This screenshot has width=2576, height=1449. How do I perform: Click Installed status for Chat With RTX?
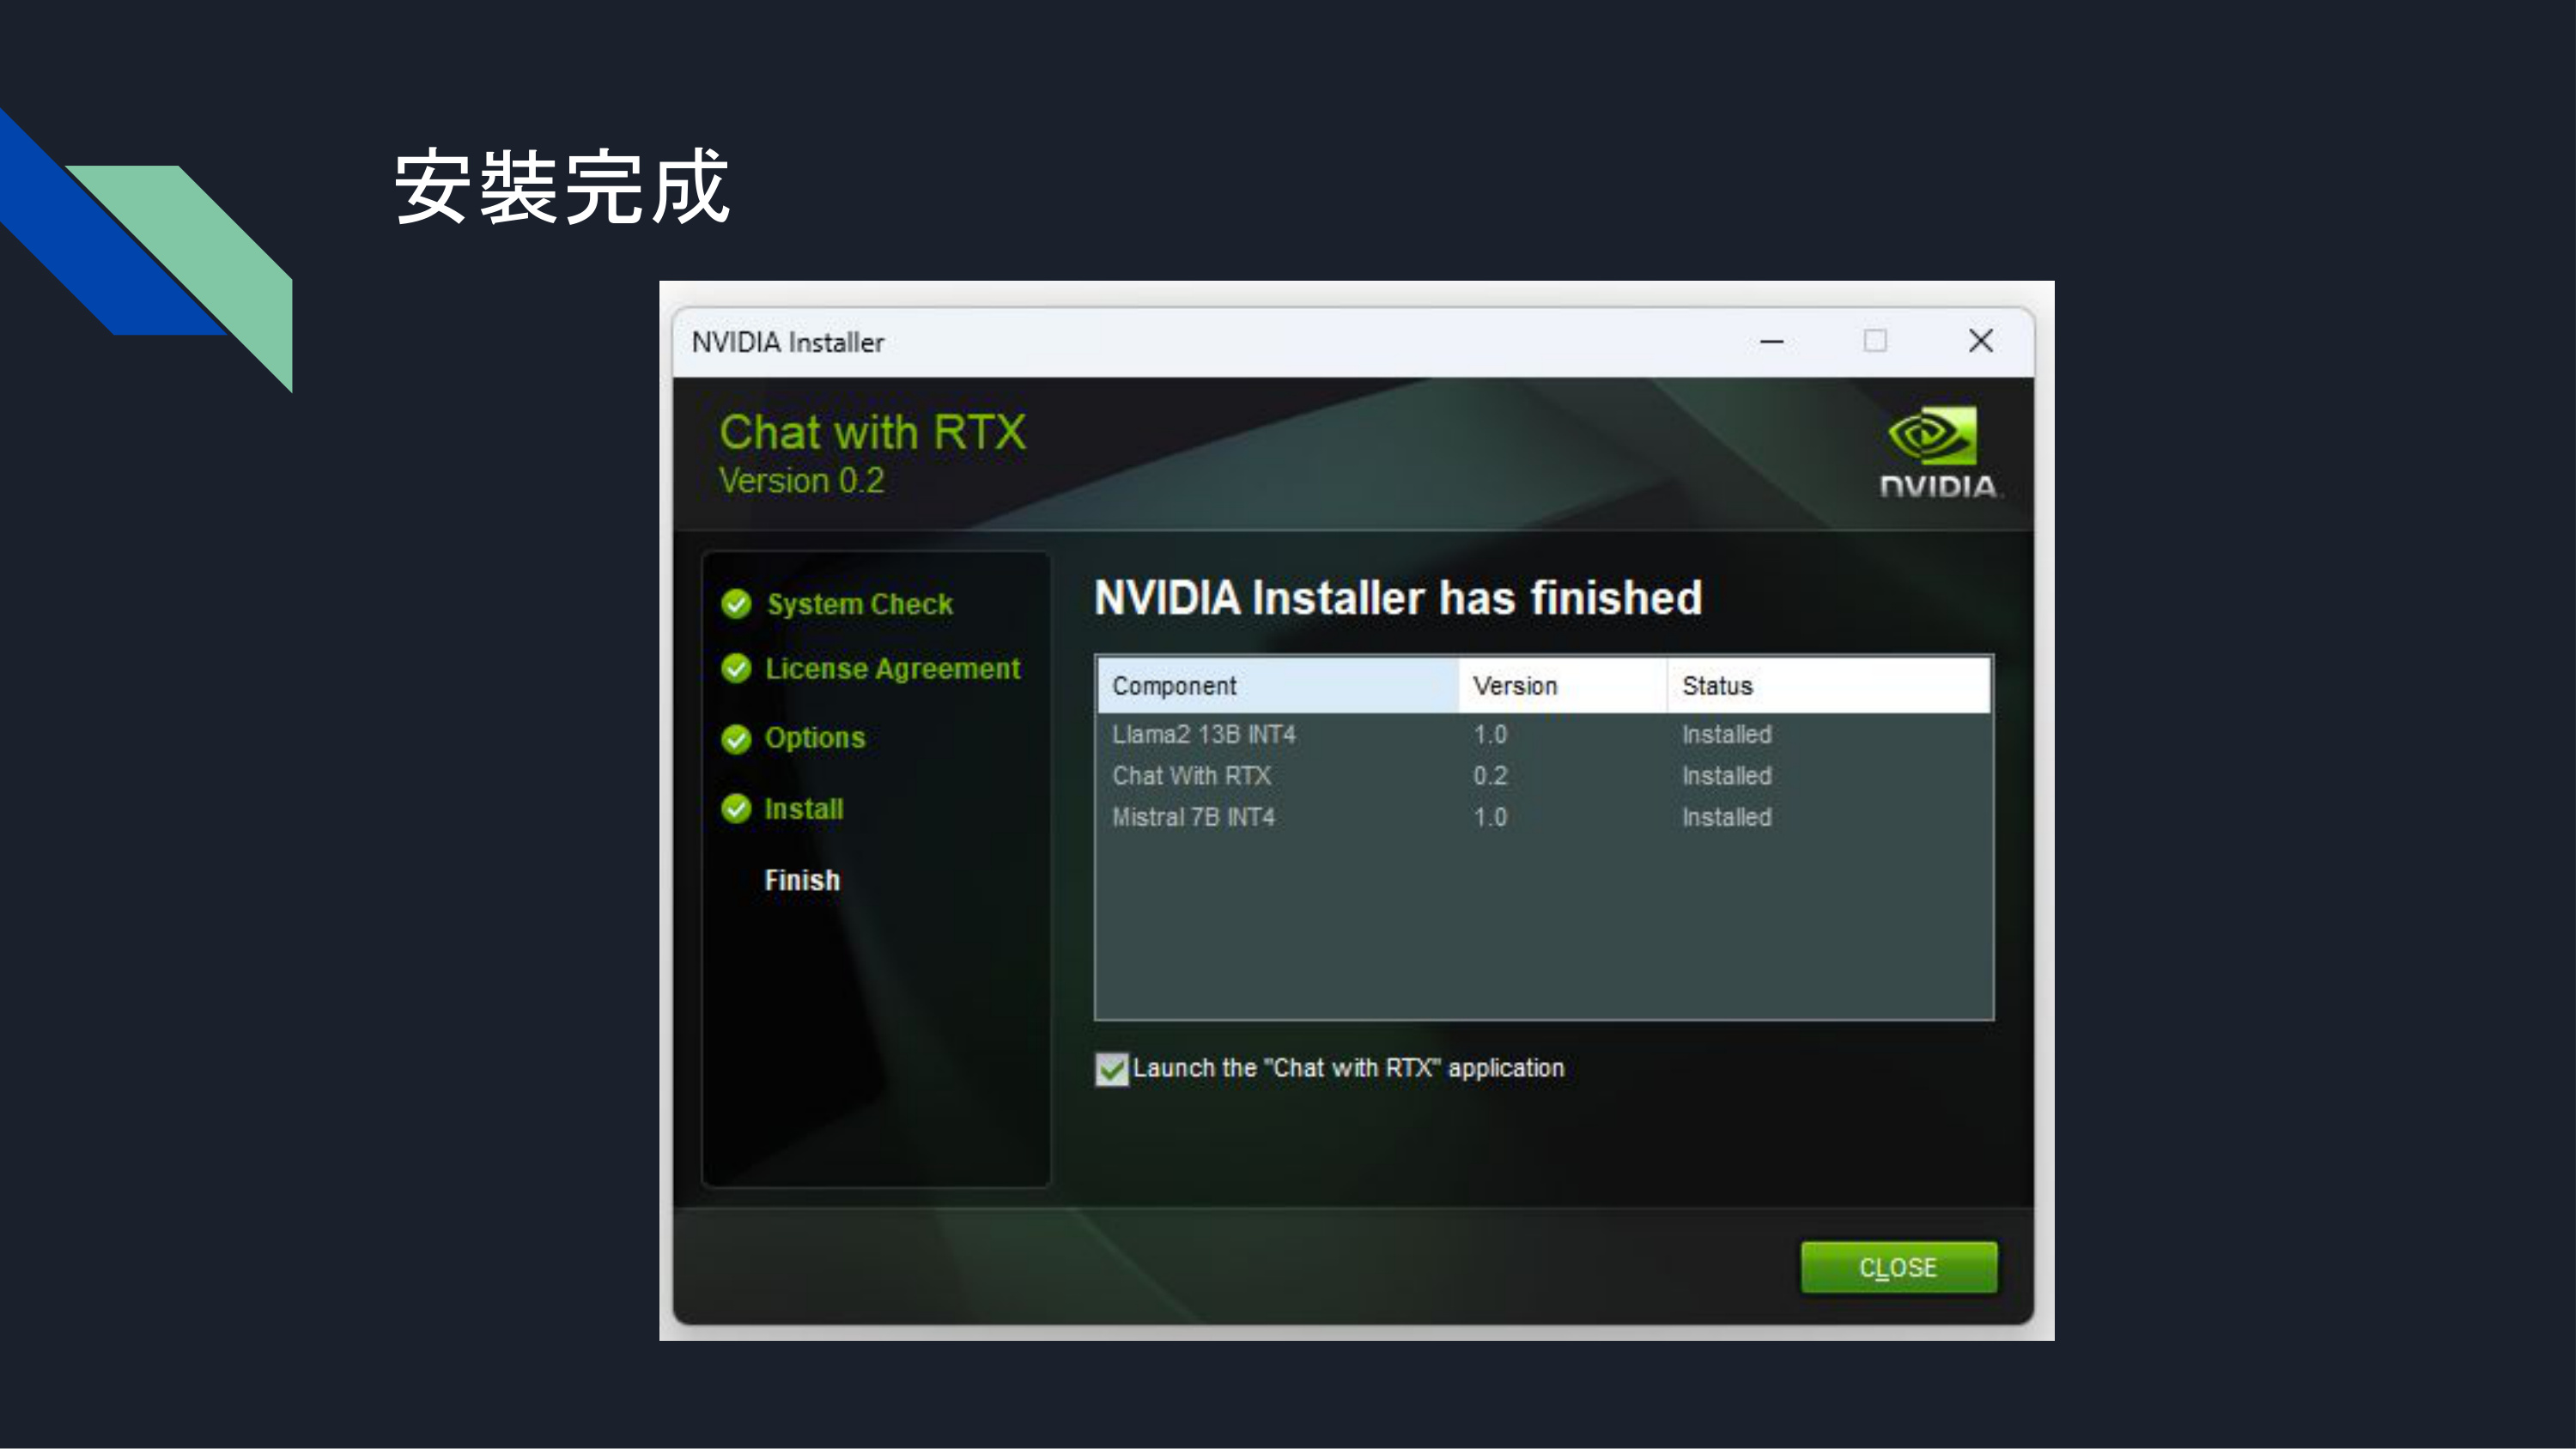[1727, 775]
